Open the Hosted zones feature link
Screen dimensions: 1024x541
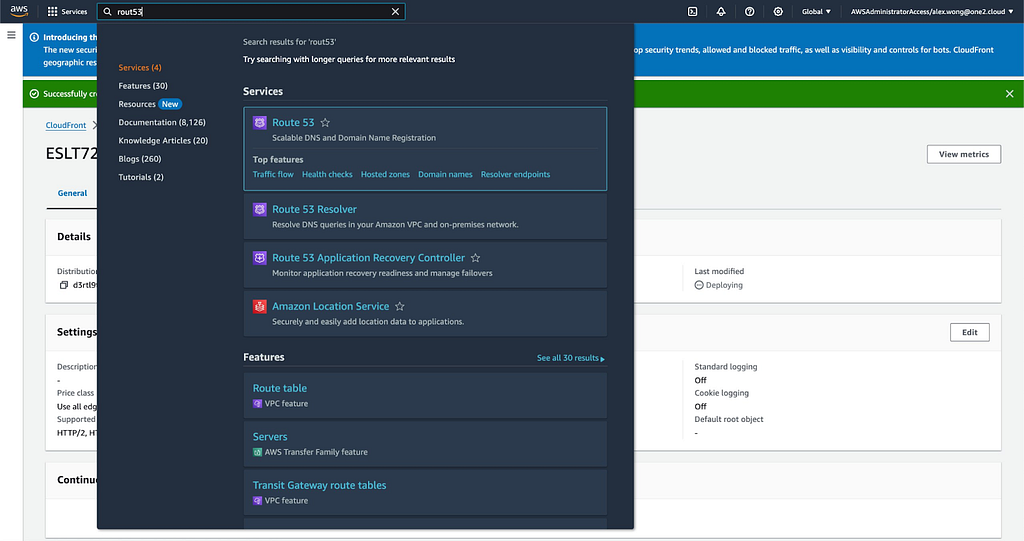[x=385, y=174]
